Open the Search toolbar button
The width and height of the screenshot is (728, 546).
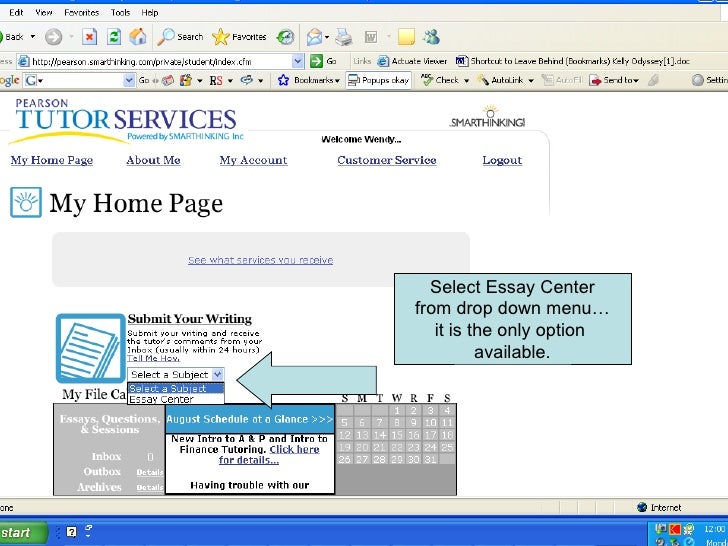point(180,37)
